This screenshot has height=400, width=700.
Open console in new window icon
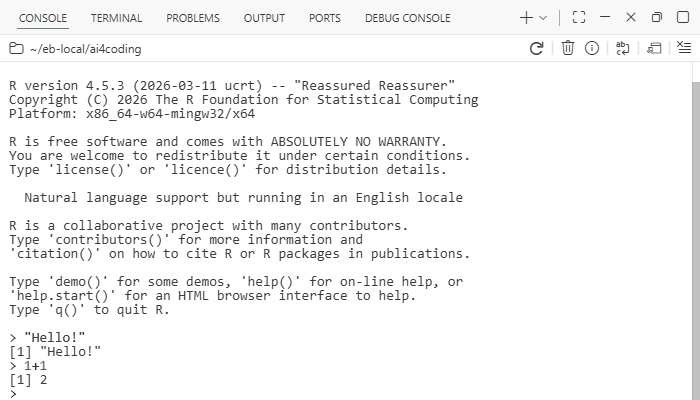click(654, 48)
